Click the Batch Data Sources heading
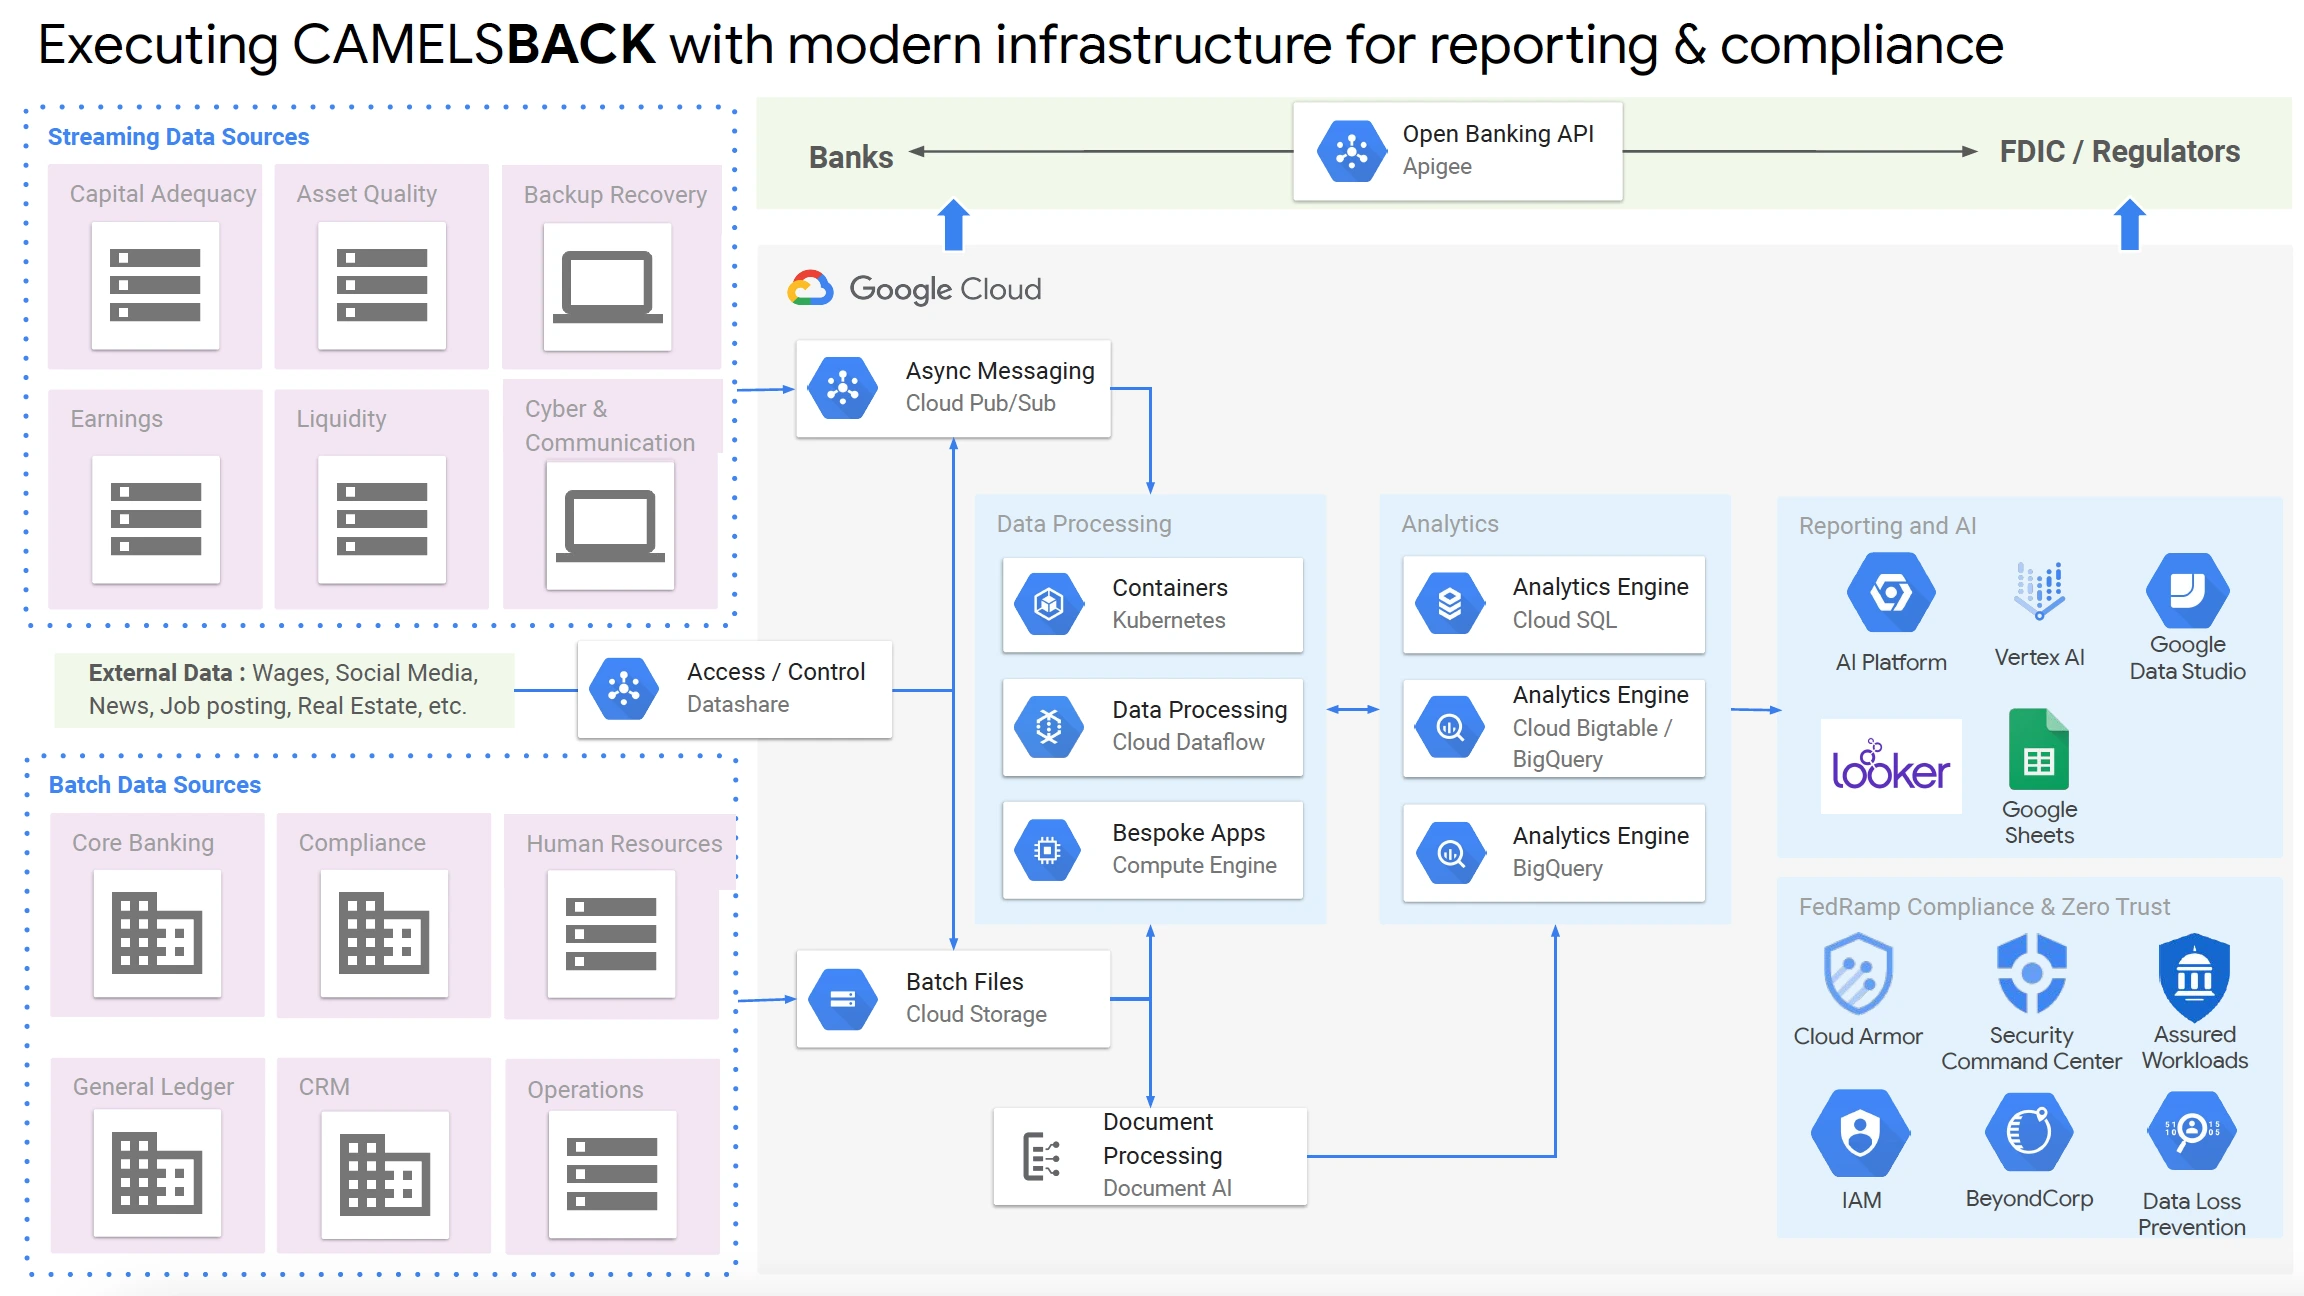Screen dimensions: 2304x1296 [155, 785]
